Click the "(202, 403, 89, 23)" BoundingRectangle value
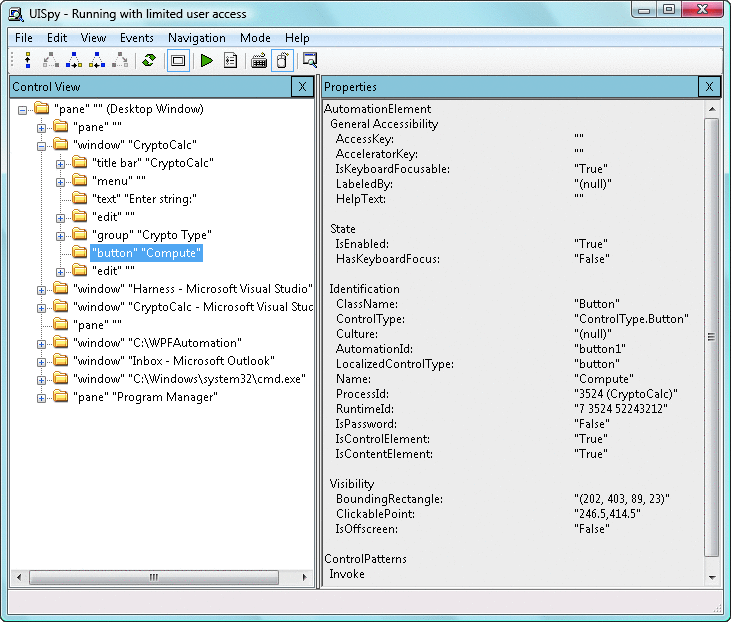 (622, 499)
